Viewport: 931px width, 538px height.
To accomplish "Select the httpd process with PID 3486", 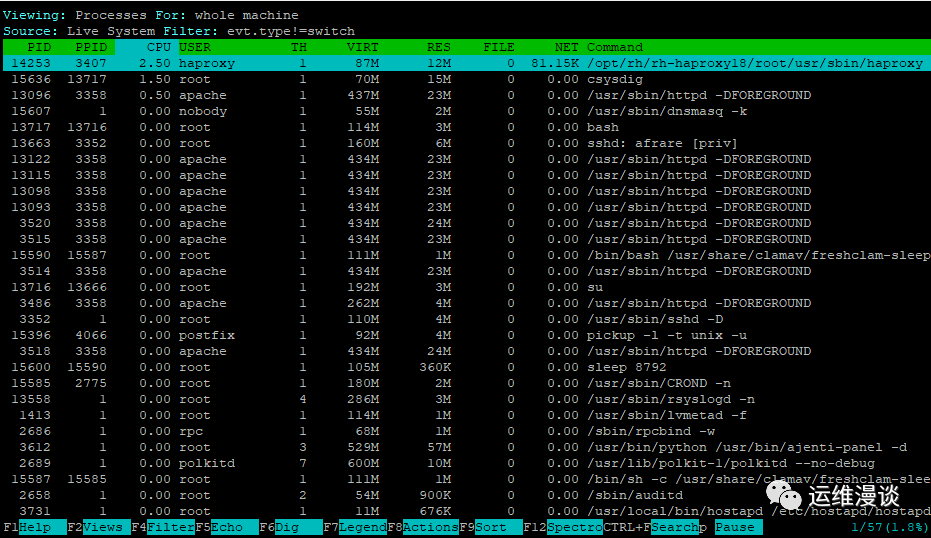I will pos(466,303).
